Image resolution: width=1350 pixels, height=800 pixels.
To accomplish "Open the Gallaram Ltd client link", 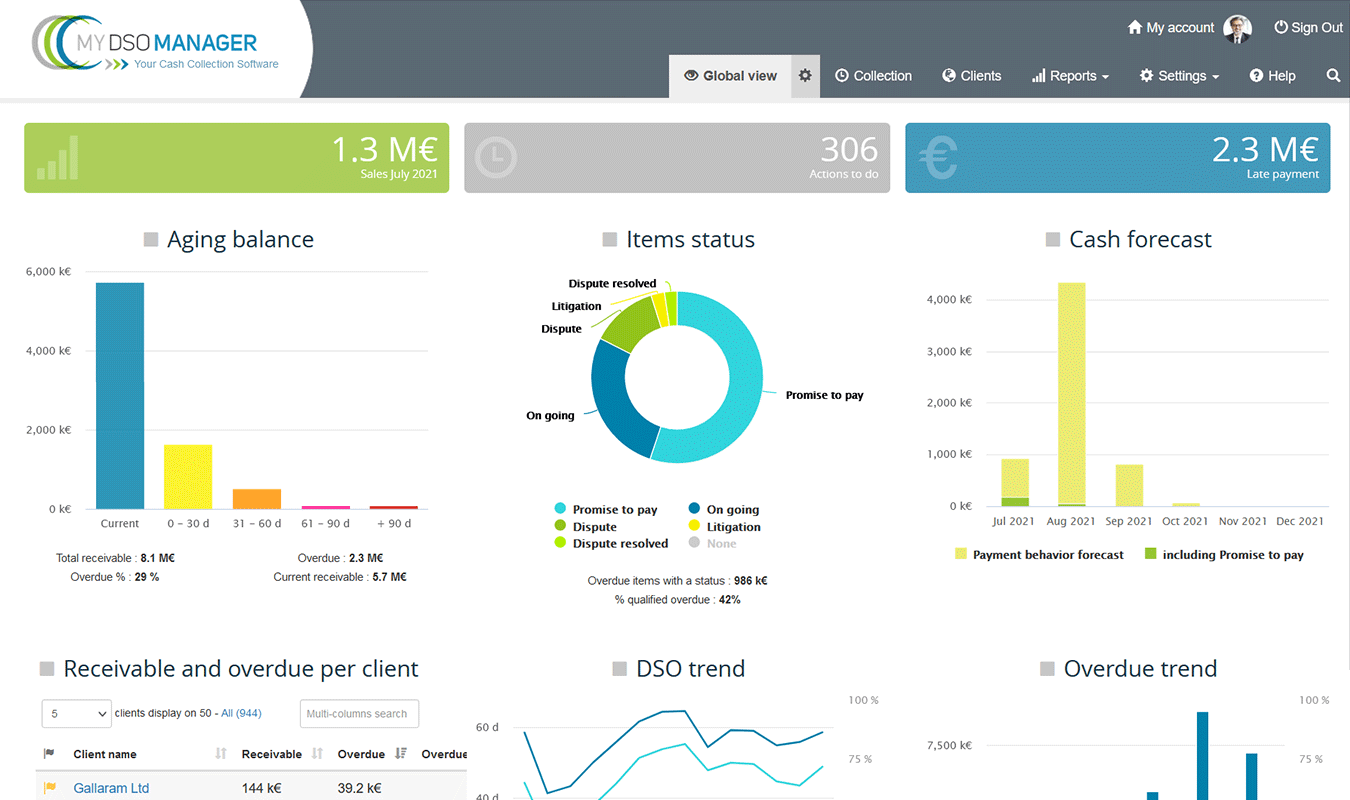I will pyautogui.click(x=111, y=788).
